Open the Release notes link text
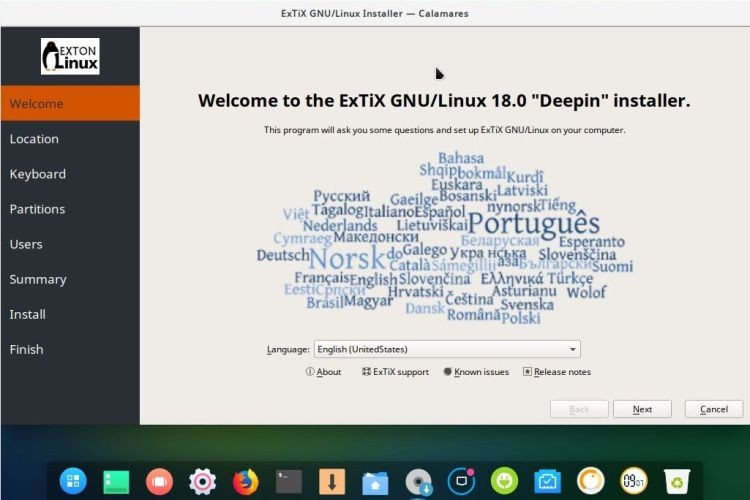Screen dimensions: 750x500 tap(562, 372)
